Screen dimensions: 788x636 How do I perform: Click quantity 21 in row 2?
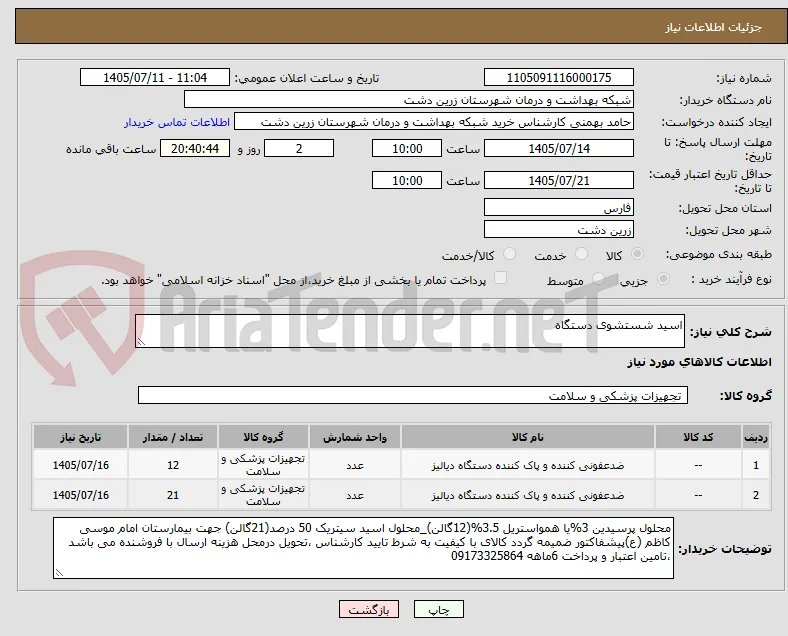click(173, 495)
